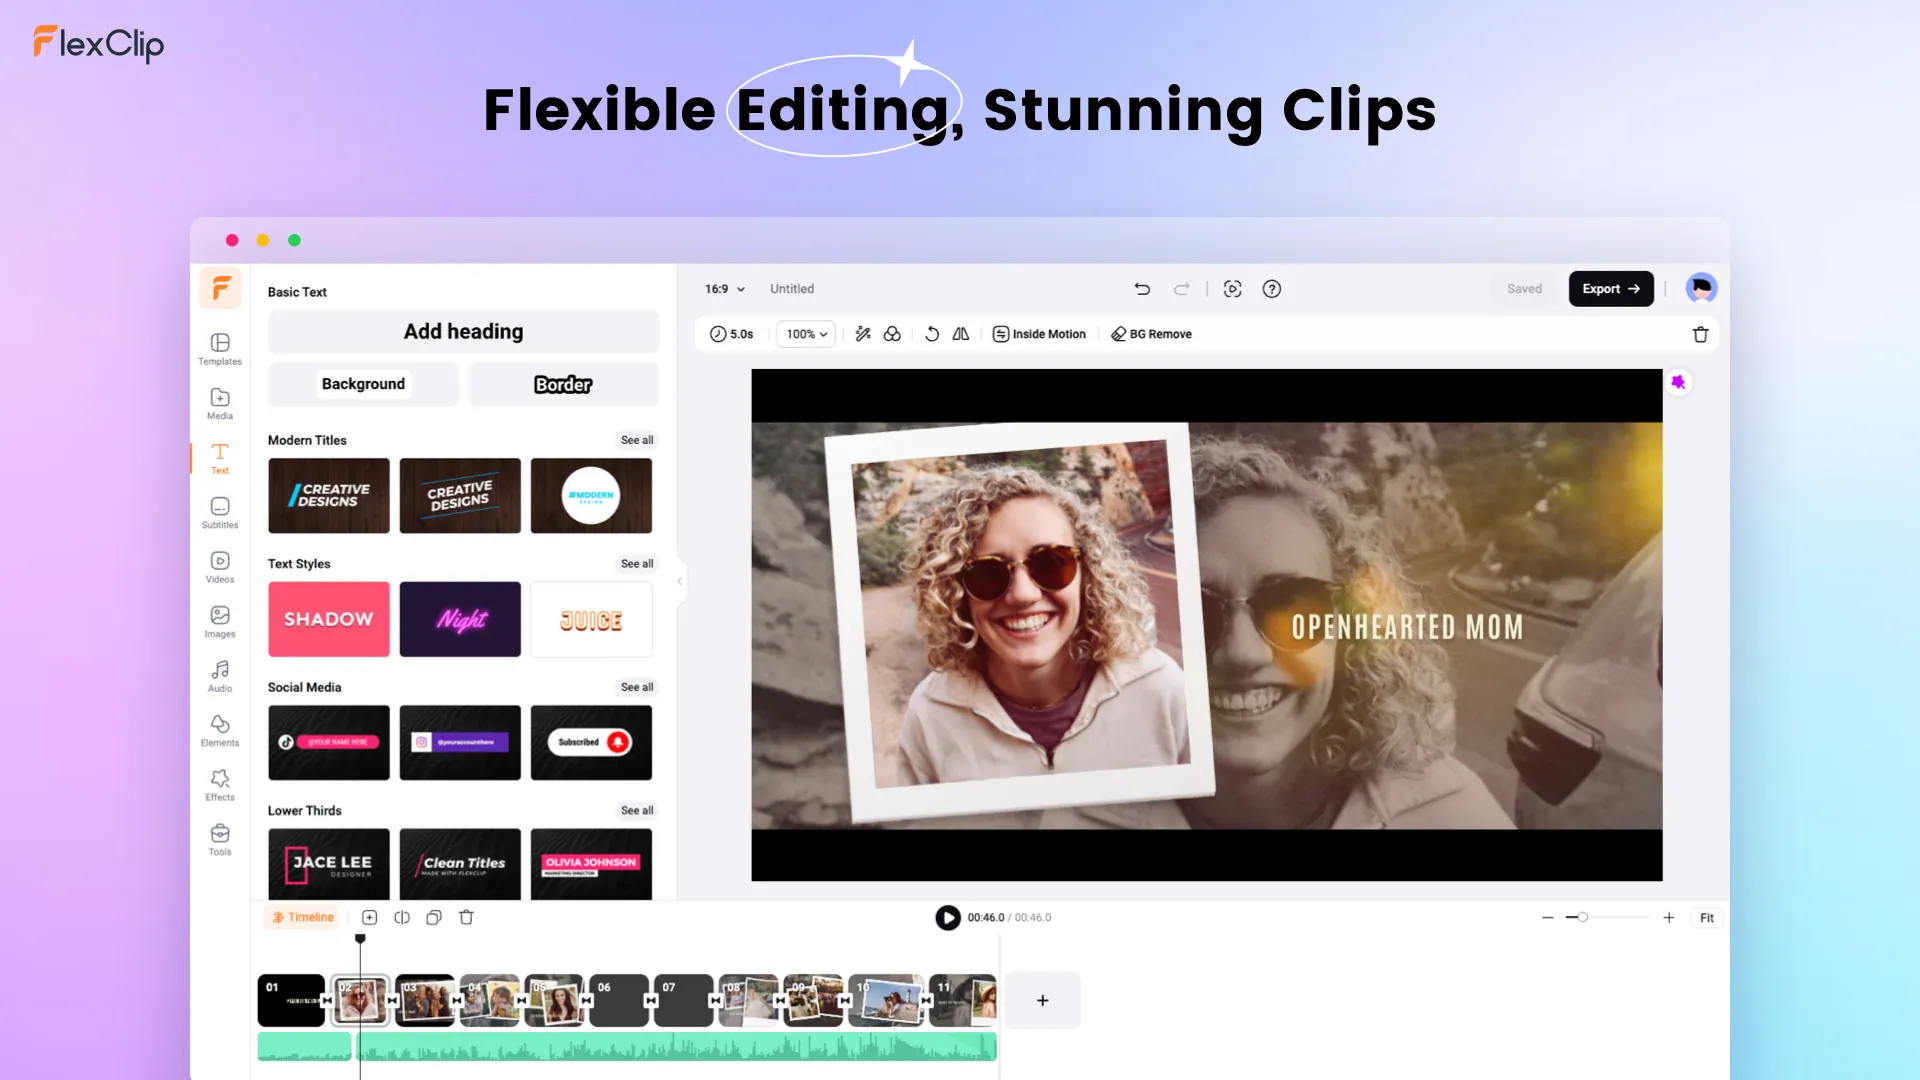Expand the Modern Titles See all
The width and height of the screenshot is (1920, 1080).
[x=637, y=439]
